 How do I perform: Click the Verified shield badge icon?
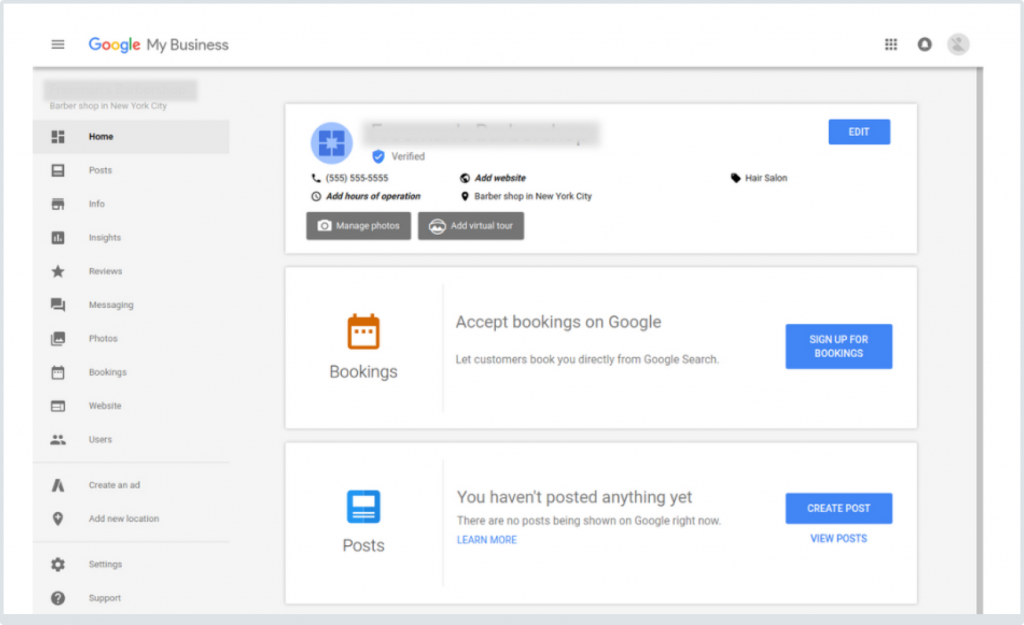pyautogui.click(x=378, y=157)
